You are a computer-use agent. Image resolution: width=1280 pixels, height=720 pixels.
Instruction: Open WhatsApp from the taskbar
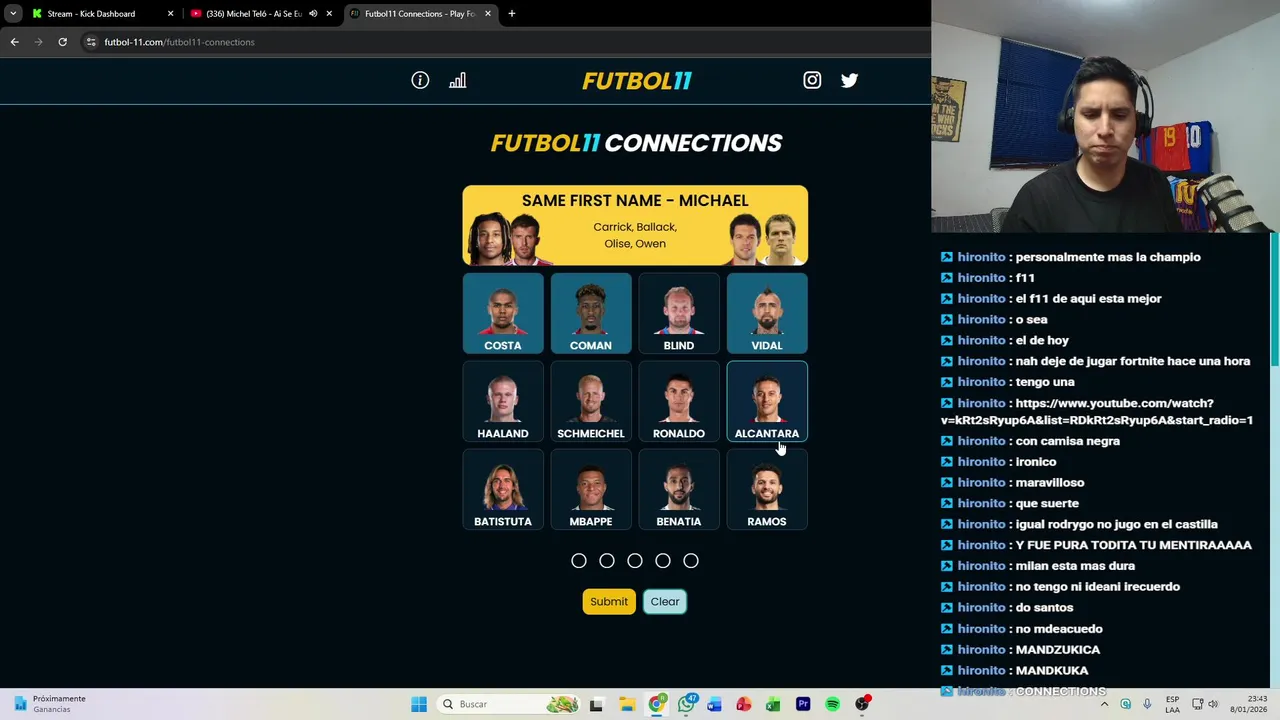tap(686, 704)
